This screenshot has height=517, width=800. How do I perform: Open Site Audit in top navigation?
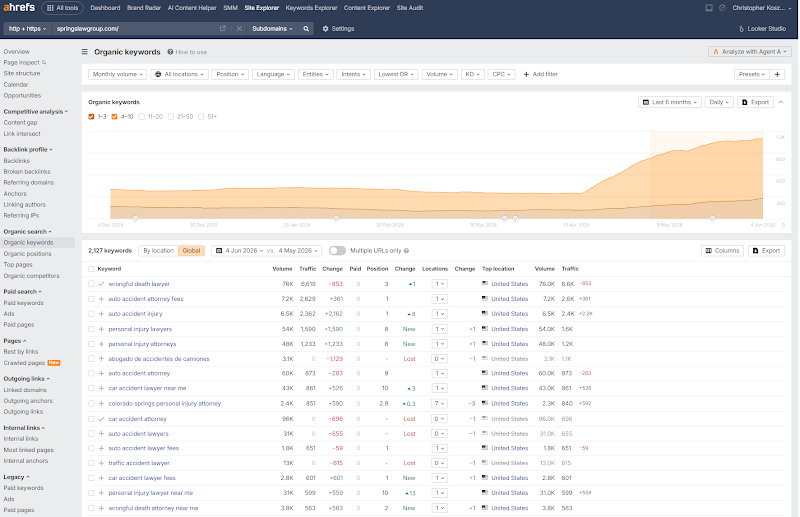coord(410,8)
